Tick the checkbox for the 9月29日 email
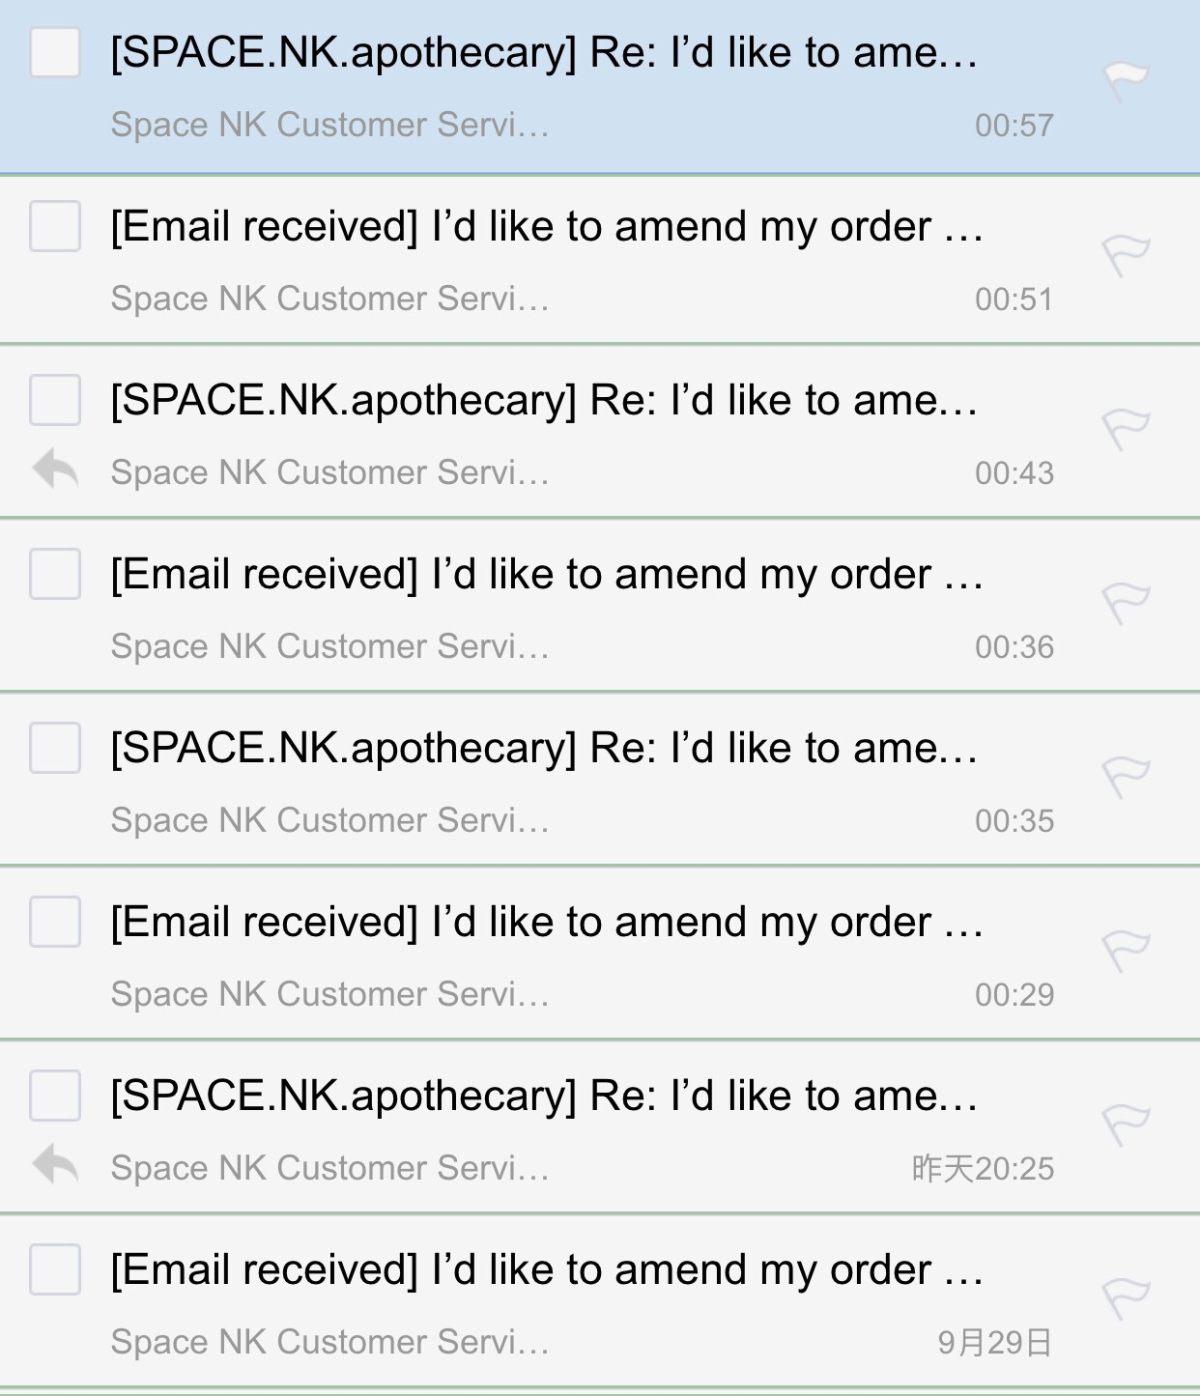The height and width of the screenshot is (1396, 1200). pyautogui.click(x=55, y=1270)
